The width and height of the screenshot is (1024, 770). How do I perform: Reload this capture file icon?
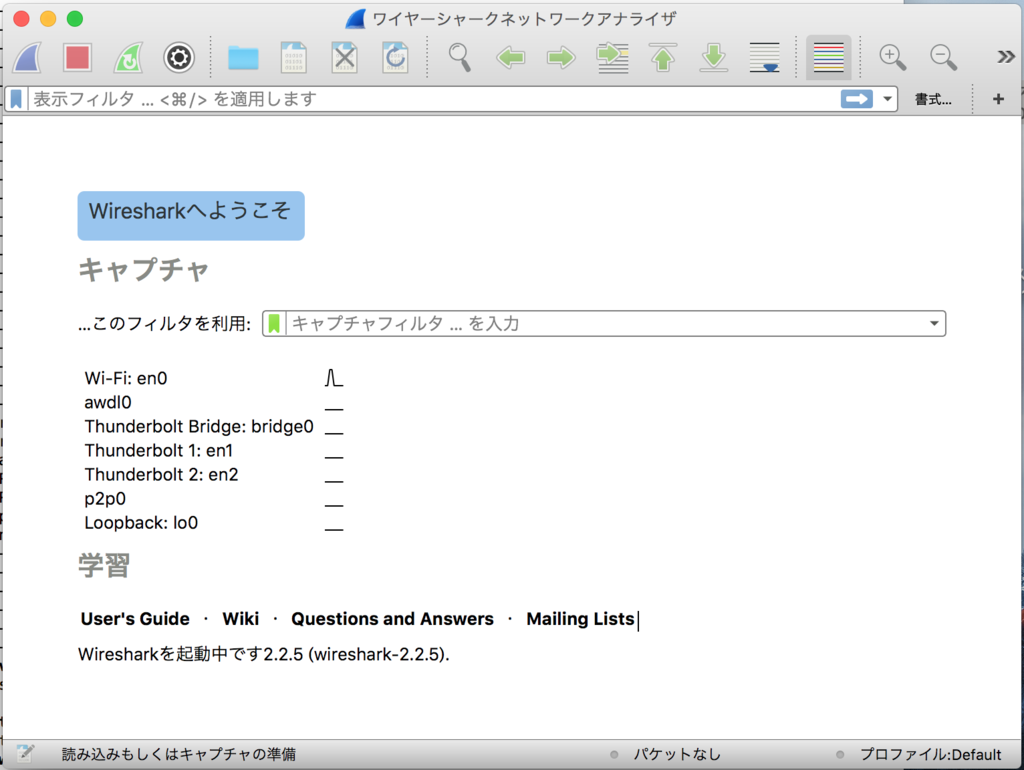click(x=395, y=57)
